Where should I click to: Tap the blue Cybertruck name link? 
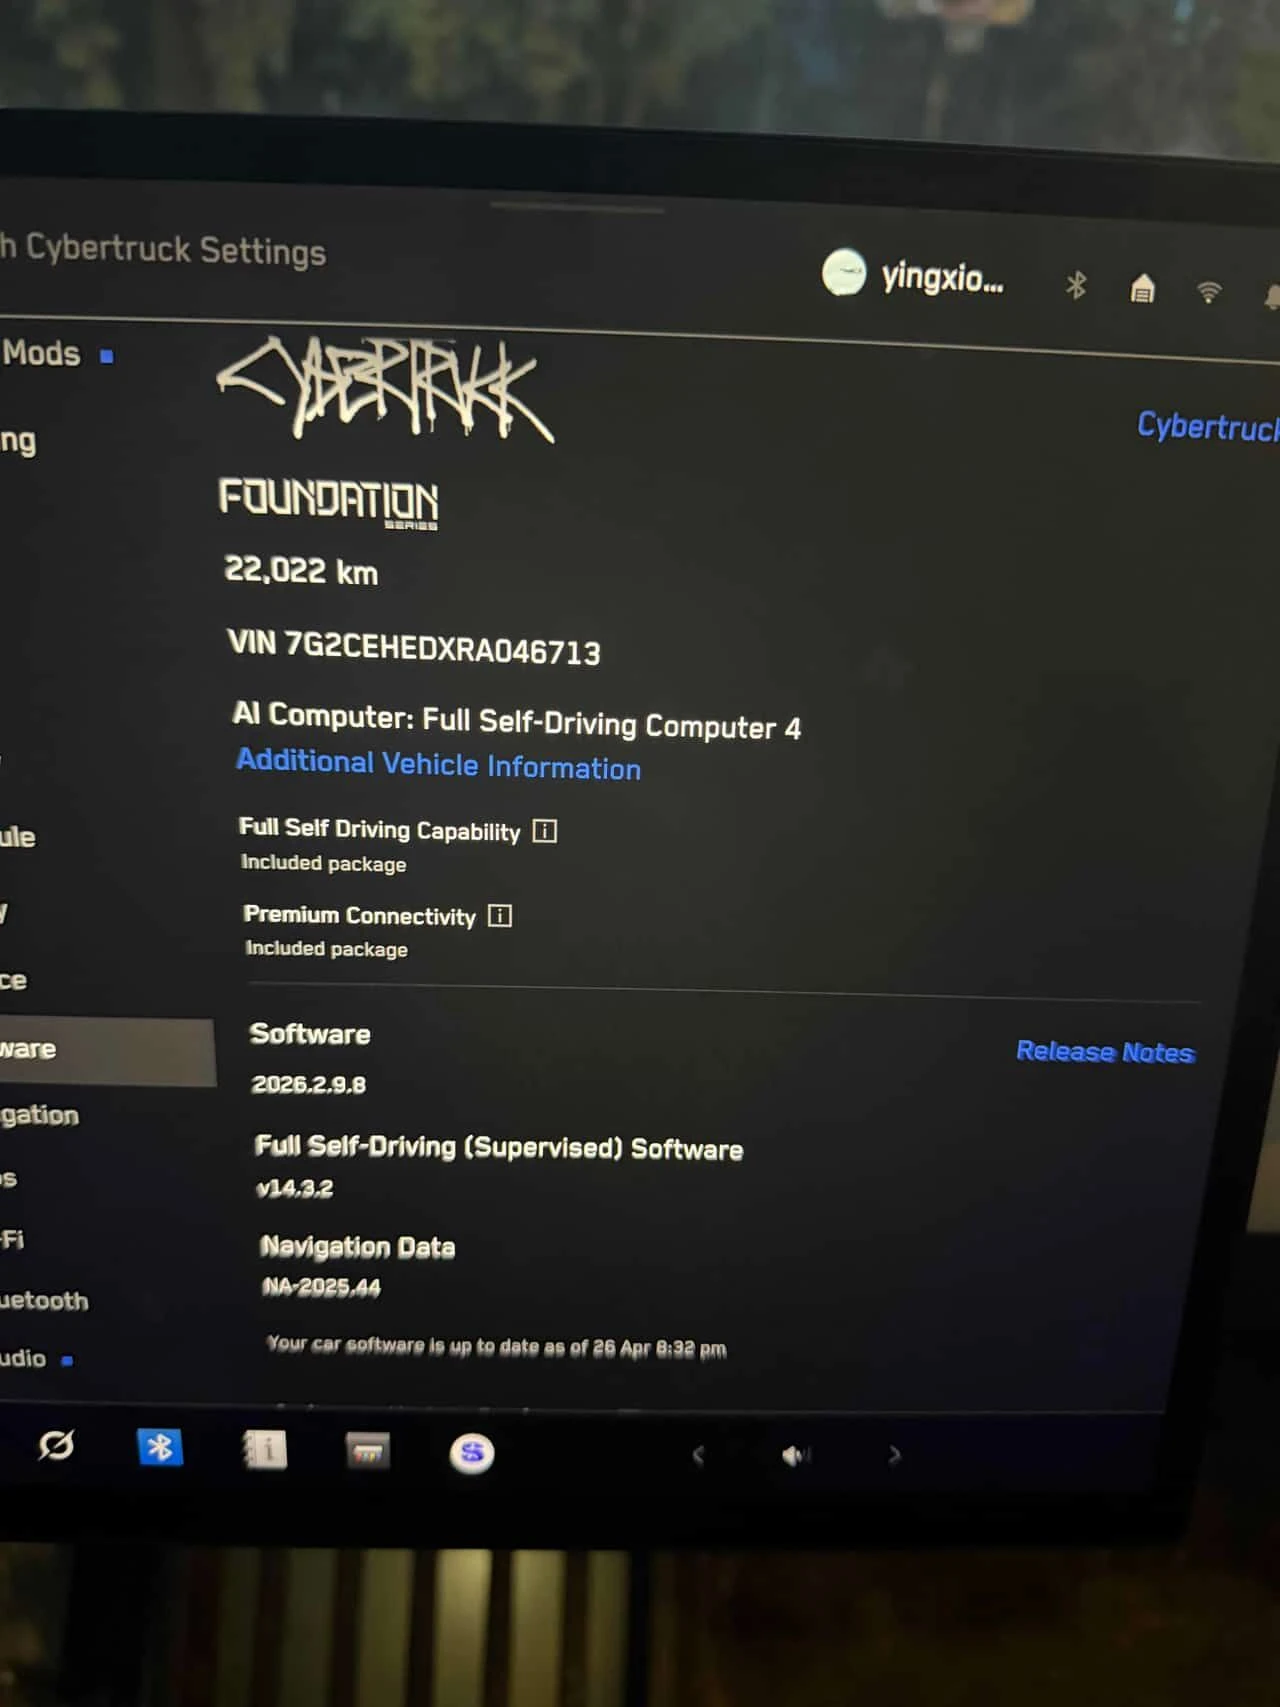pyautogui.click(x=1208, y=427)
